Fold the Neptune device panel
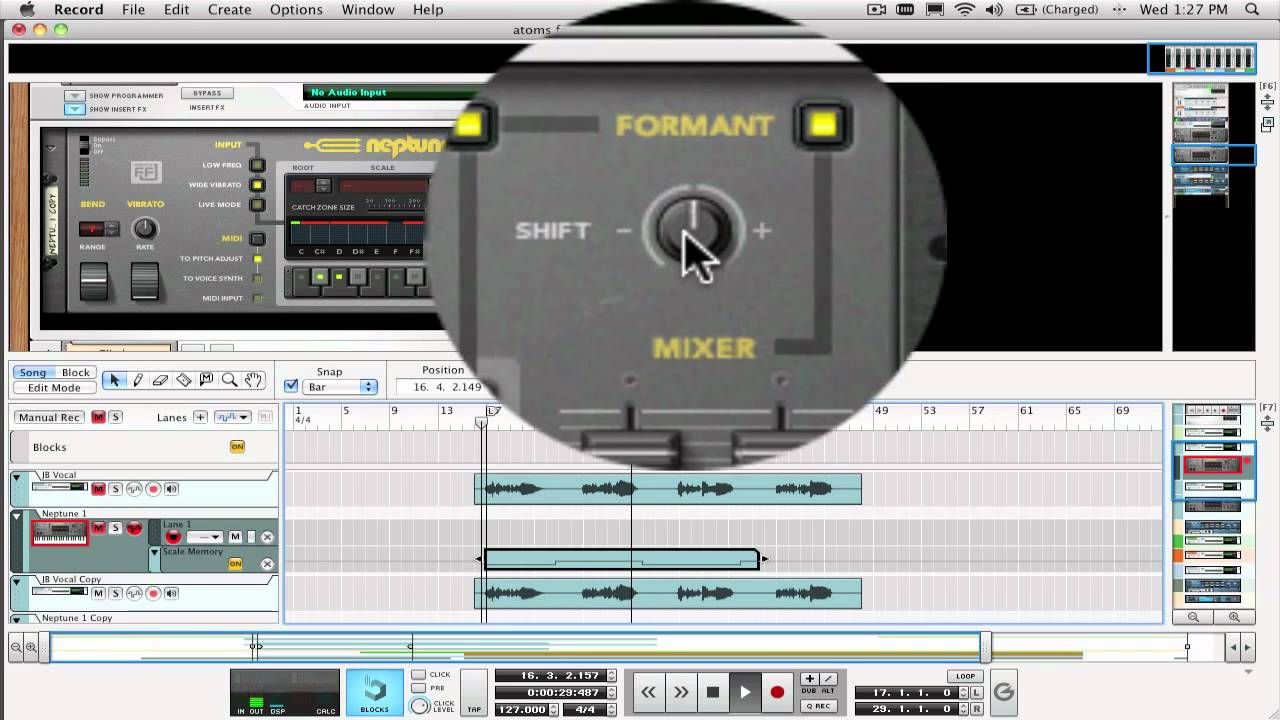 pos(51,147)
